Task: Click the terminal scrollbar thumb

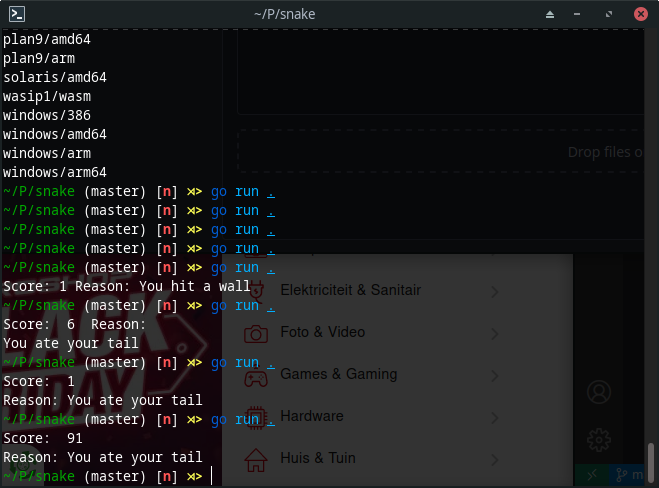Action: tap(652, 464)
